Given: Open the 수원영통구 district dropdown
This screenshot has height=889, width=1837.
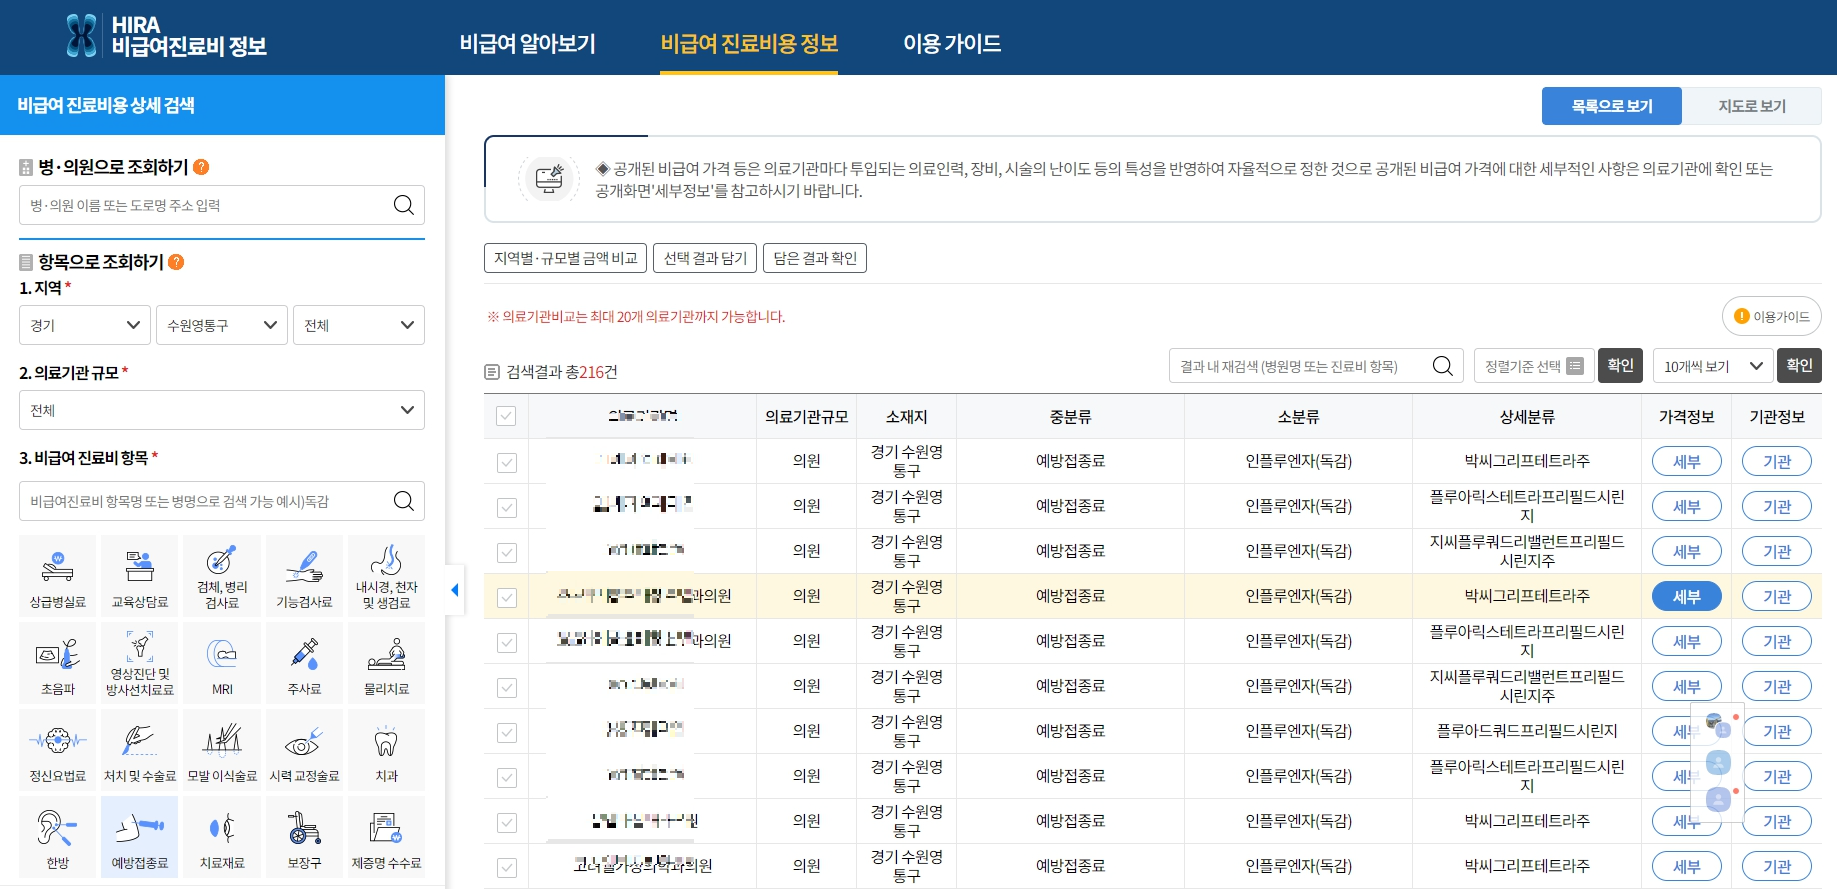Looking at the screenshot, I should [222, 325].
